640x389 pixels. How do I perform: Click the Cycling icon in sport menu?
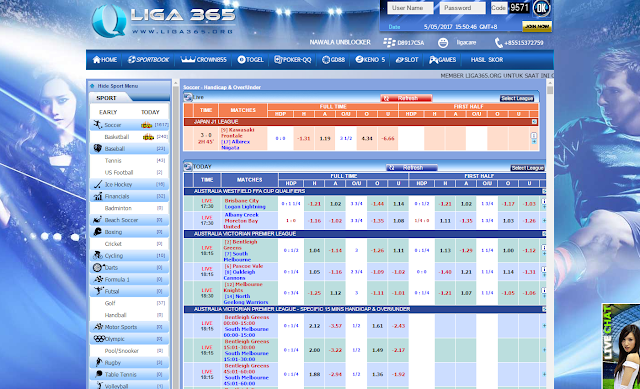[x=97, y=256]
